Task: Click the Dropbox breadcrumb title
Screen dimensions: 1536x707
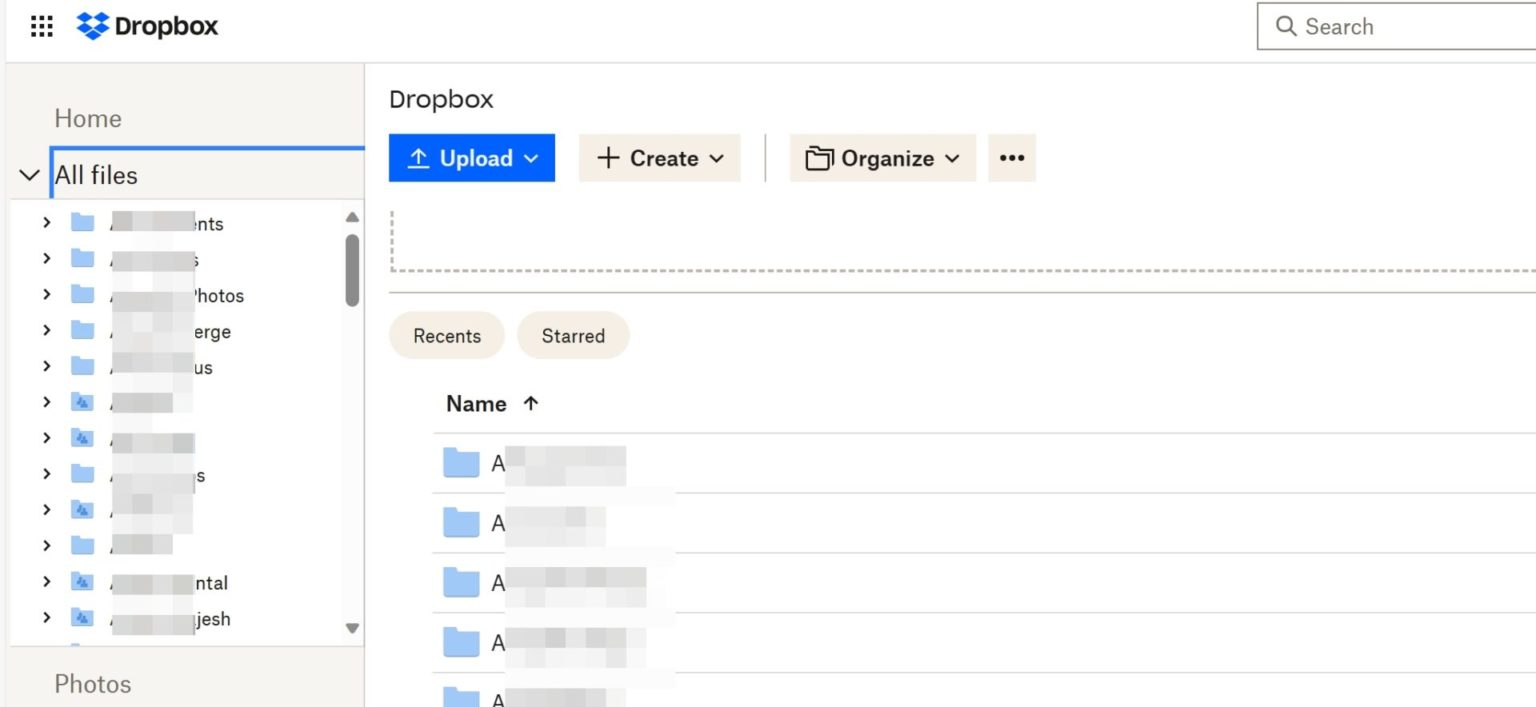Action: pyautogui.click(x=441, y=100)
